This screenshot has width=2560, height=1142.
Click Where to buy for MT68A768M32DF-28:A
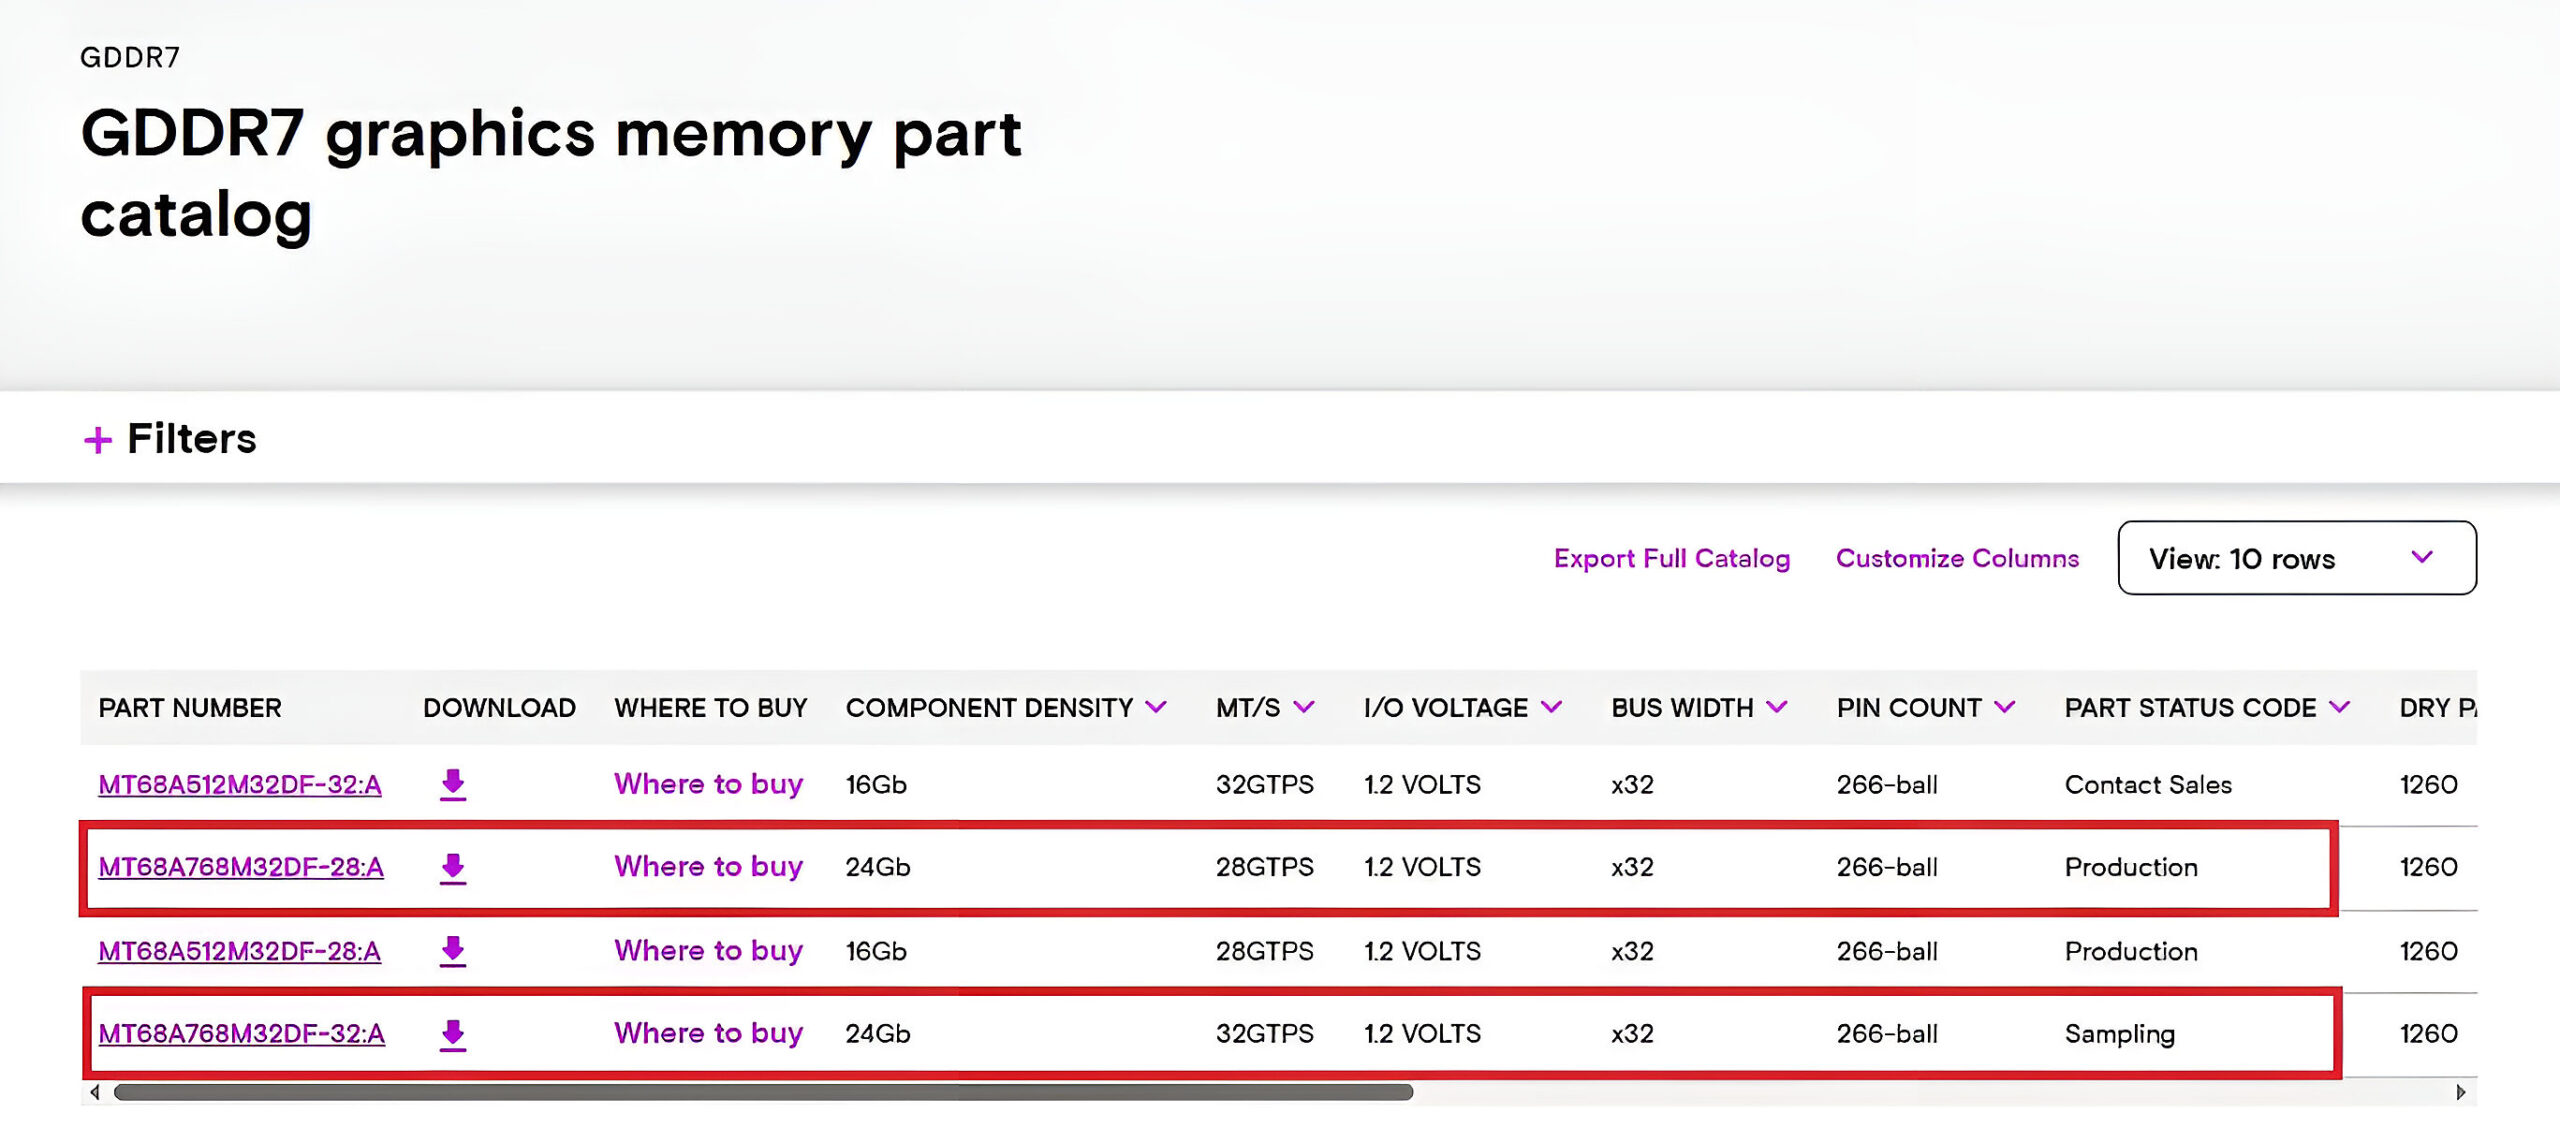(x=709, y=867)
